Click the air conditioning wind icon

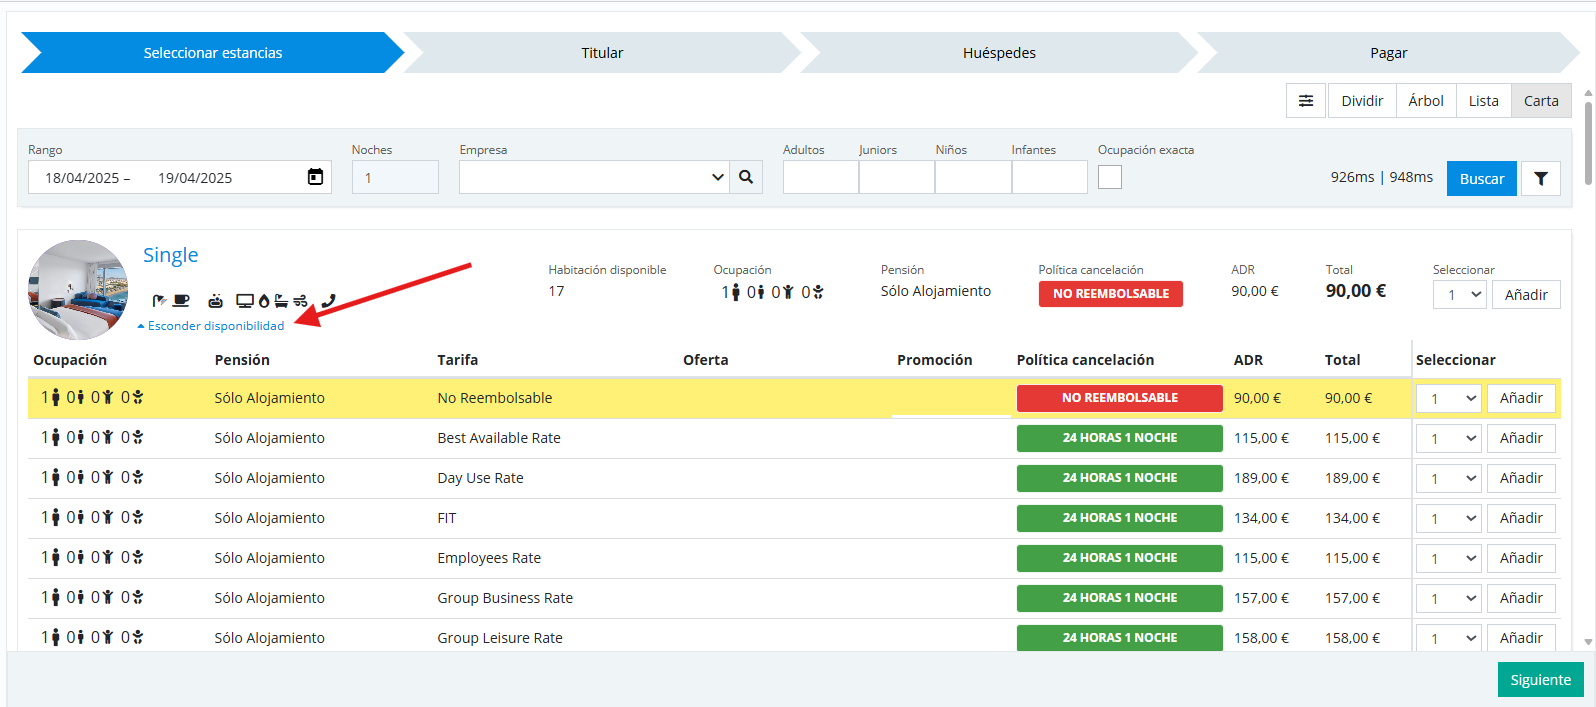click(x=300, y=300)
